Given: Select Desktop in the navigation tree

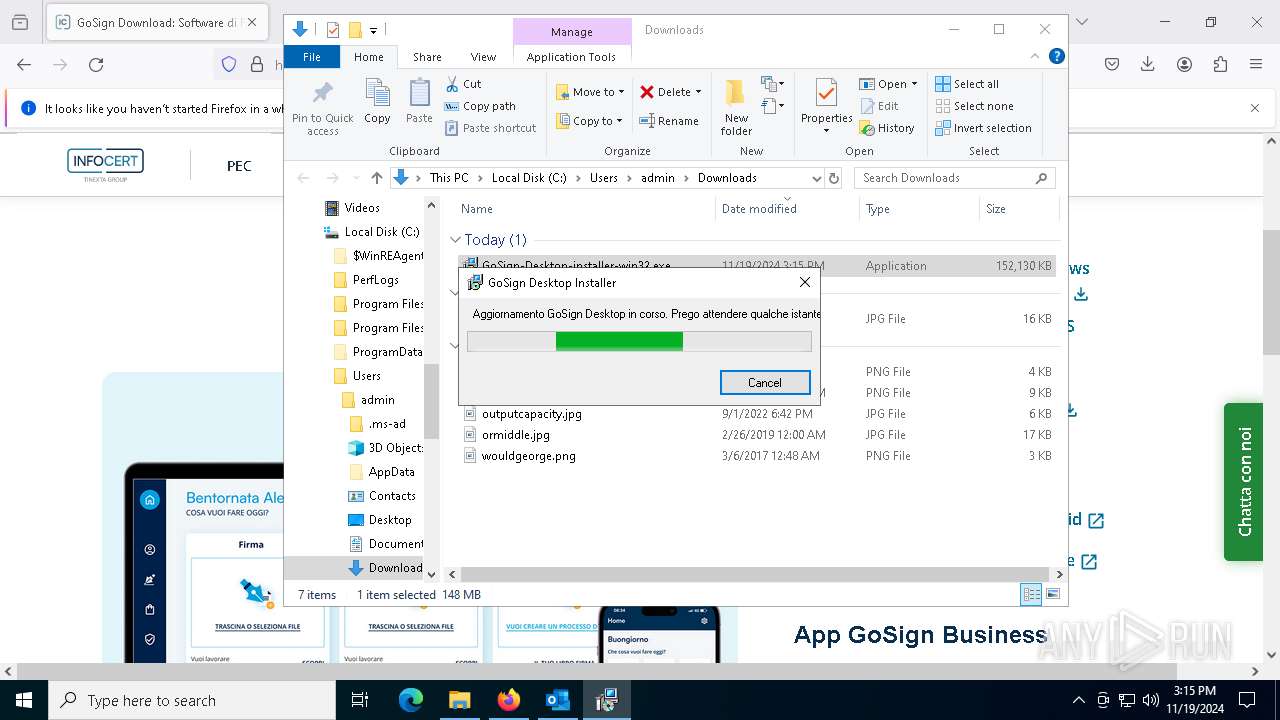Looking at the screenshot, I should [390, 520].
